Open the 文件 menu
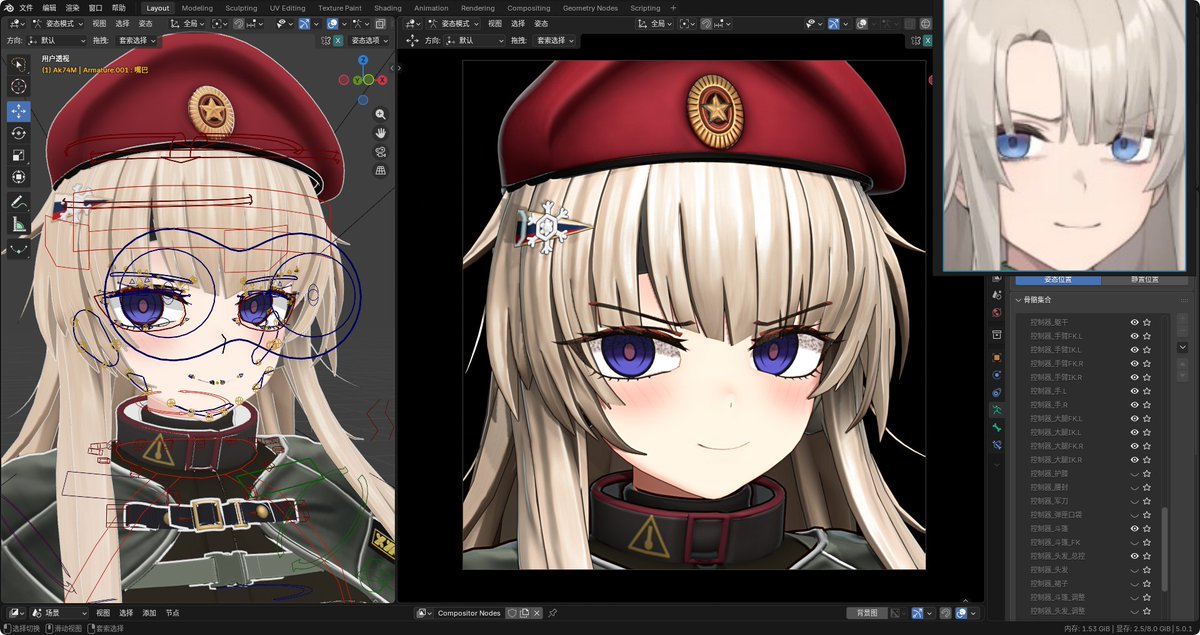Image resolution: width=1200 pixels, height=635 pixels. pyautogui.click(x=27, y=7)
